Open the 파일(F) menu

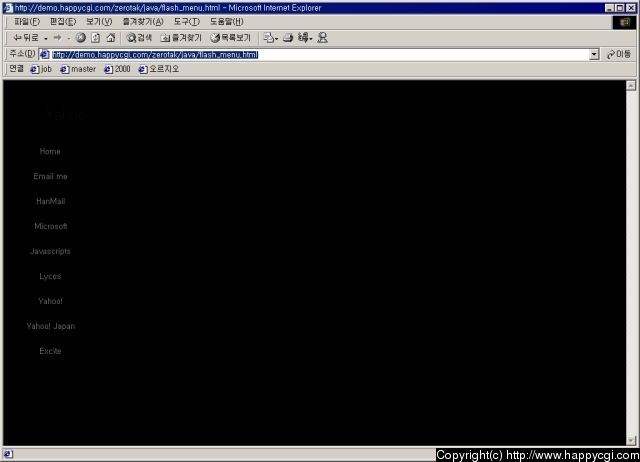[27, 22]
